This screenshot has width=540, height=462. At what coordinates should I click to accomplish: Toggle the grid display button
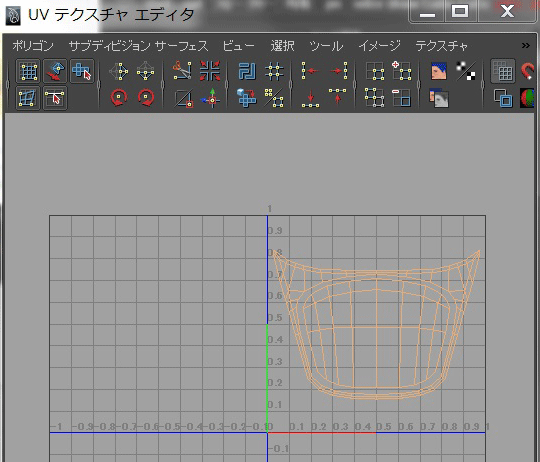[x=503, y=71]
